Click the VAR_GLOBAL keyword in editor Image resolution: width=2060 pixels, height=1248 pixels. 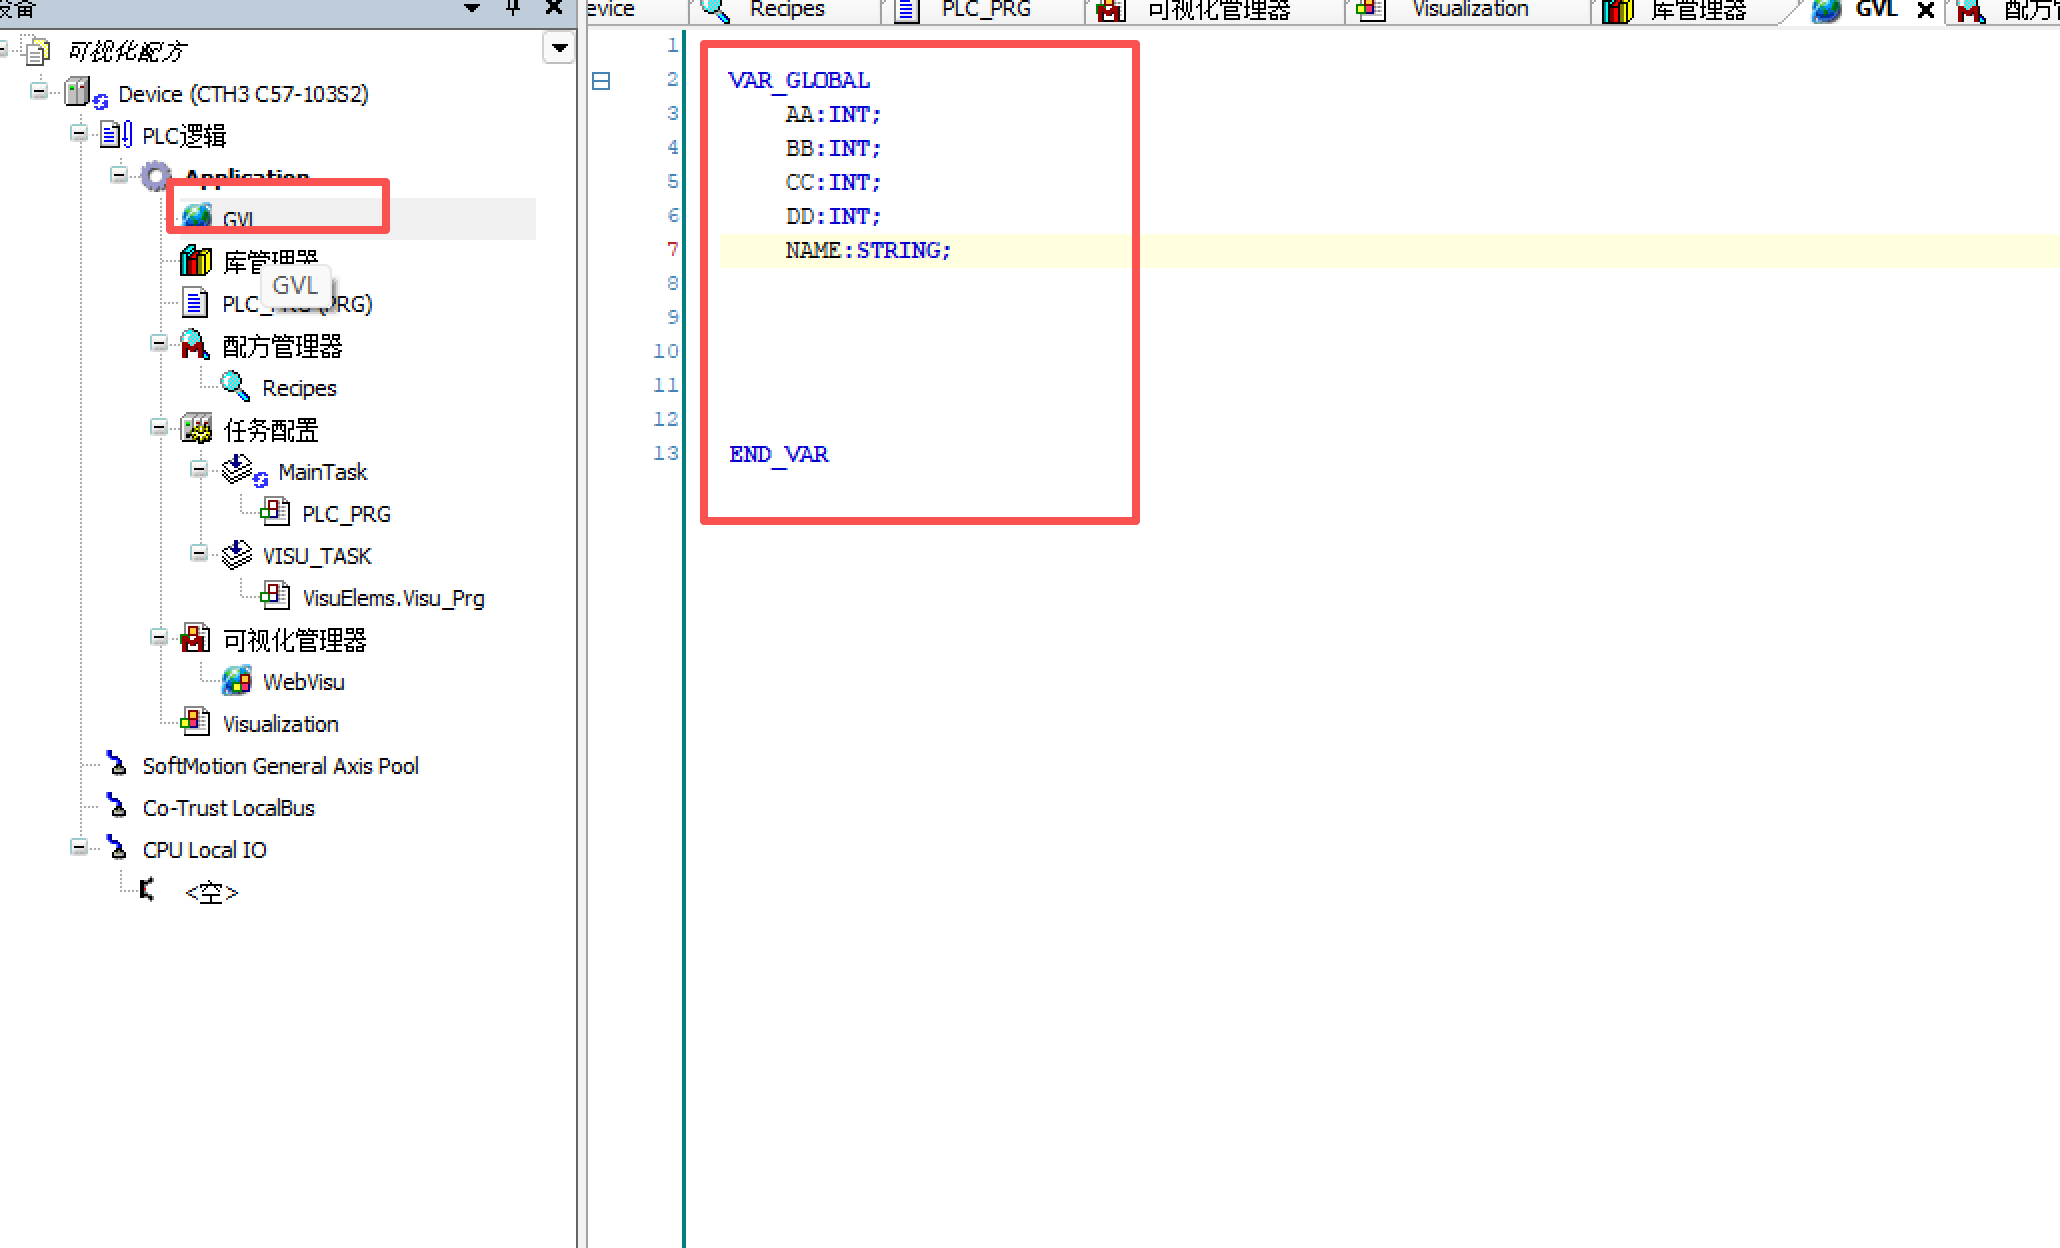pos(799,80)
